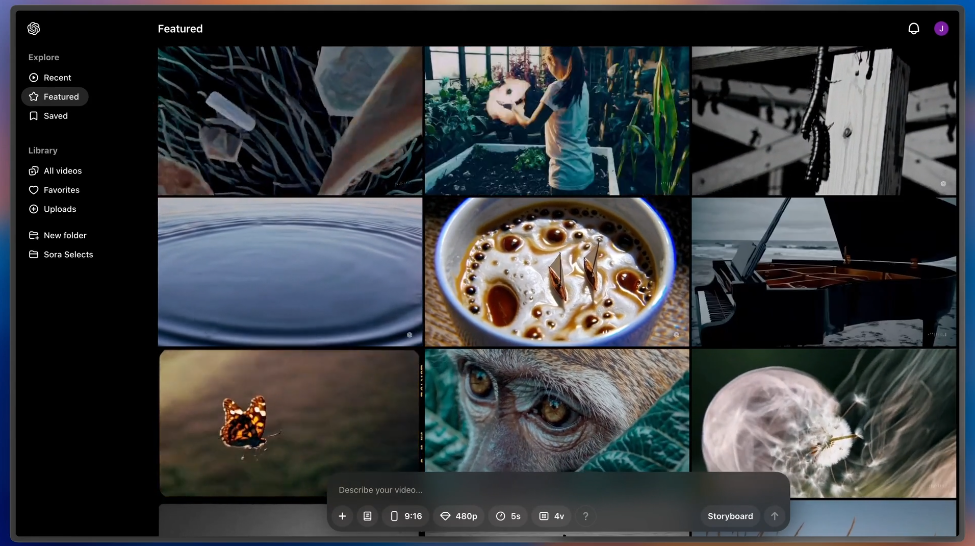
Task: Click the Library section label
Action: click(x=43, y=150)
